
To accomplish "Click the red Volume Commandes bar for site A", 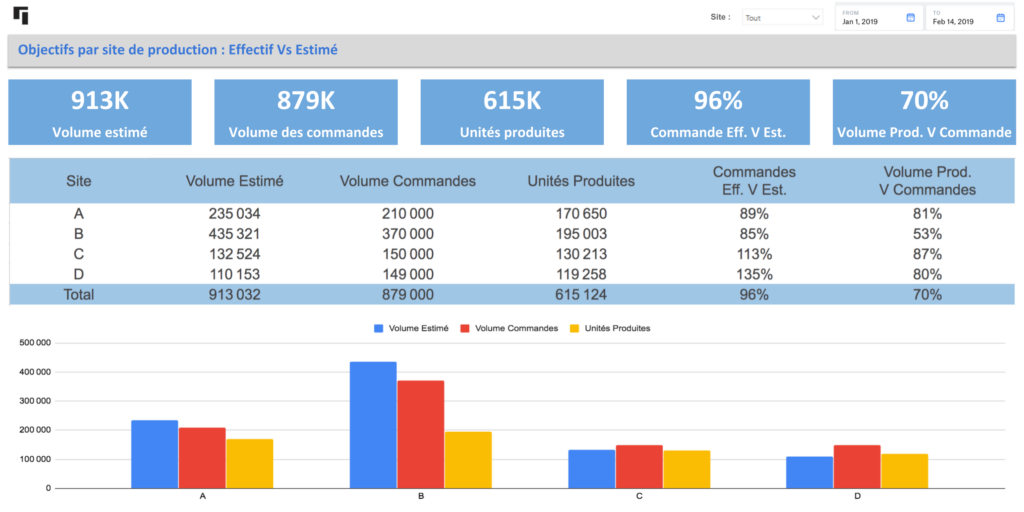I will pyautogui.click(x=202, y=458).
